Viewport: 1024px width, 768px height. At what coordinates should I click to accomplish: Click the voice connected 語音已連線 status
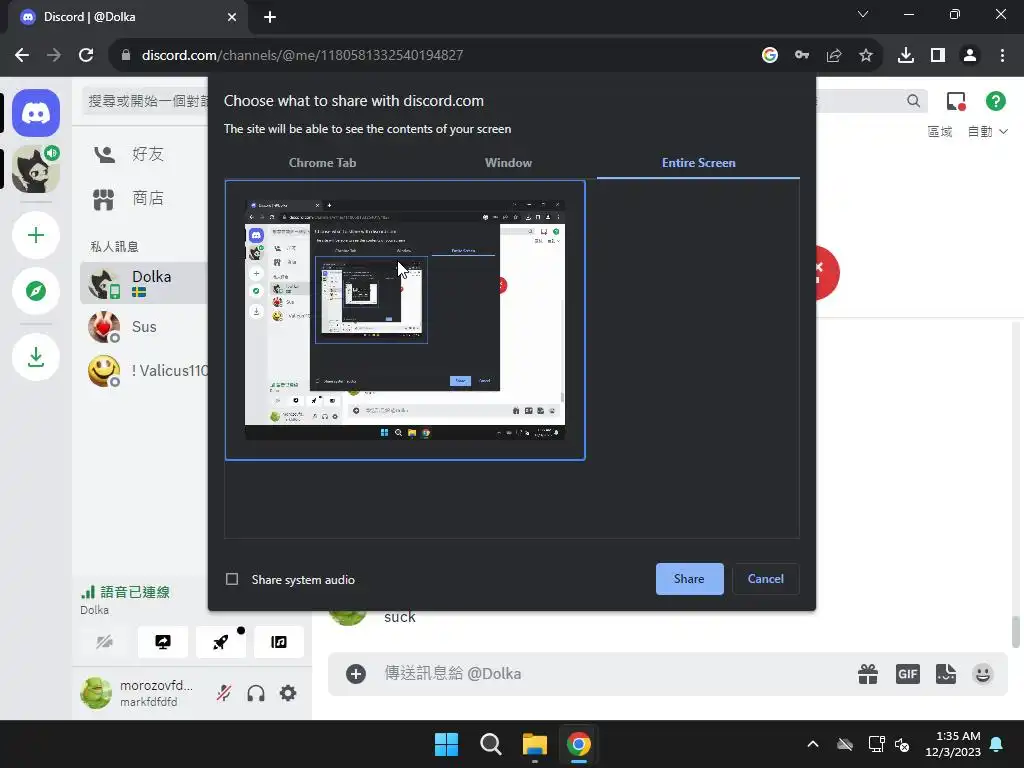(x=125, y=592)
